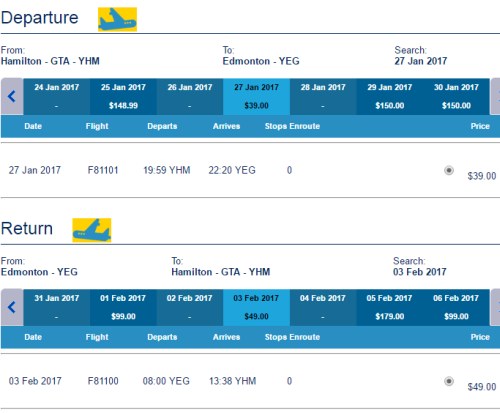Choose the 01 Feb 2017 $99.00 return tab

(123, 307)
